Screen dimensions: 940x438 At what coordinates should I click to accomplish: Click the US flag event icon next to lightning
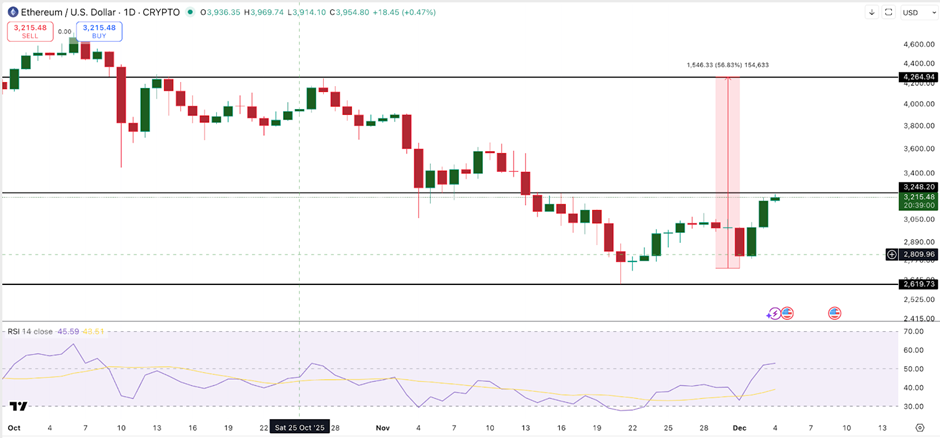coord(787,313)
